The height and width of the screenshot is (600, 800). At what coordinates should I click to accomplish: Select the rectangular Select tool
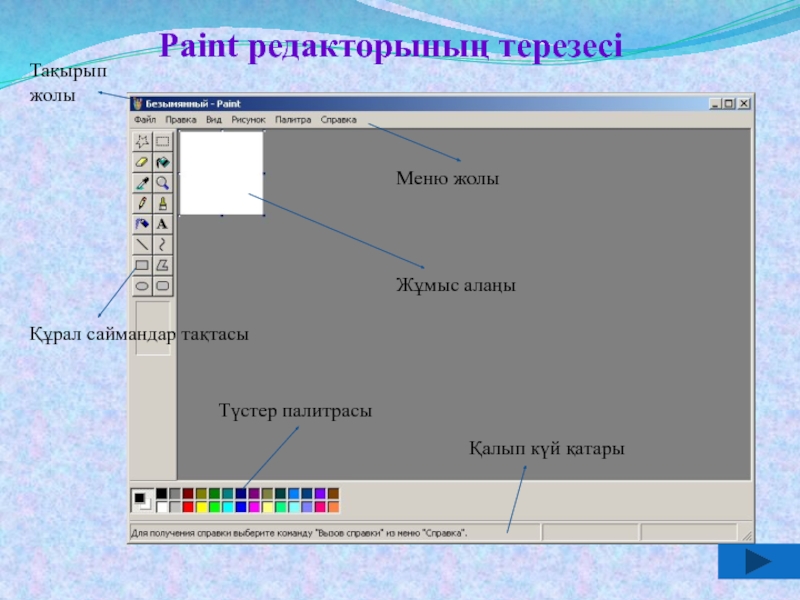point(162,141)
